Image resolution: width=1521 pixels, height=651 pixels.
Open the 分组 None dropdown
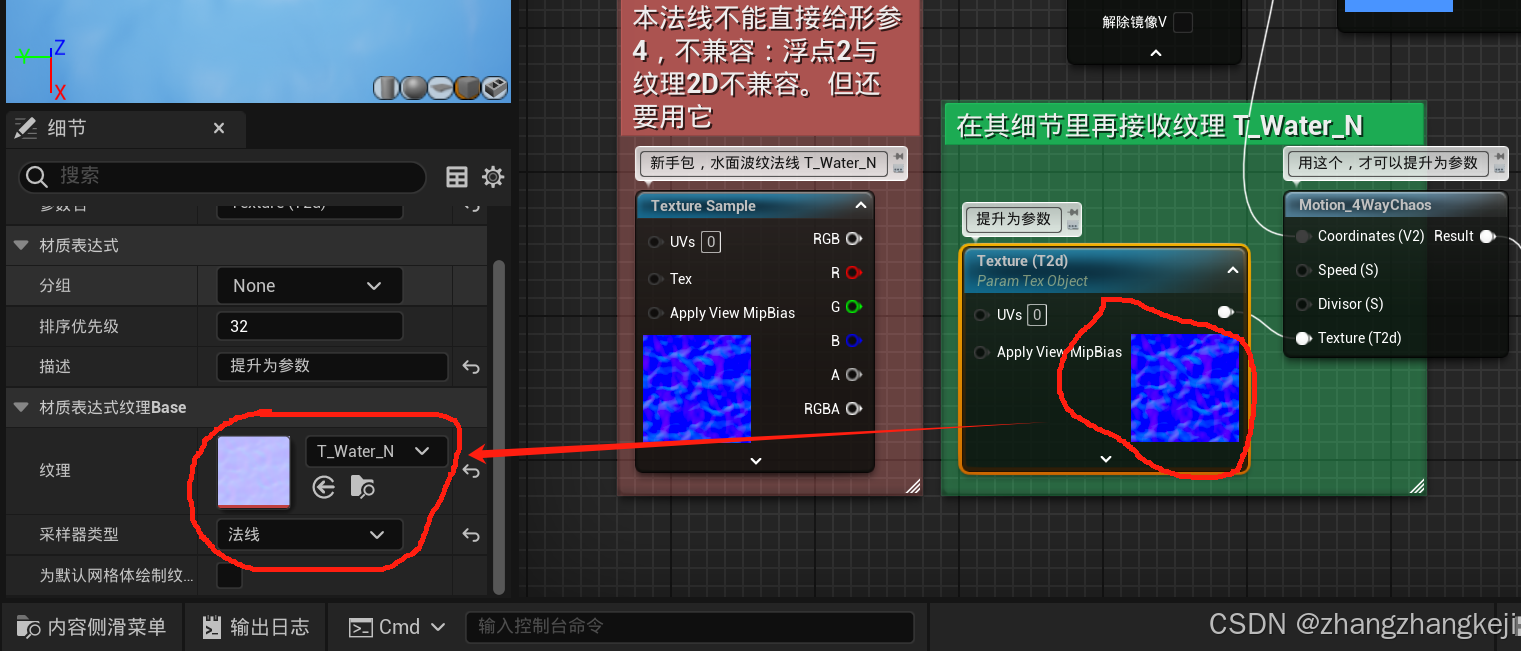[309, 285]
